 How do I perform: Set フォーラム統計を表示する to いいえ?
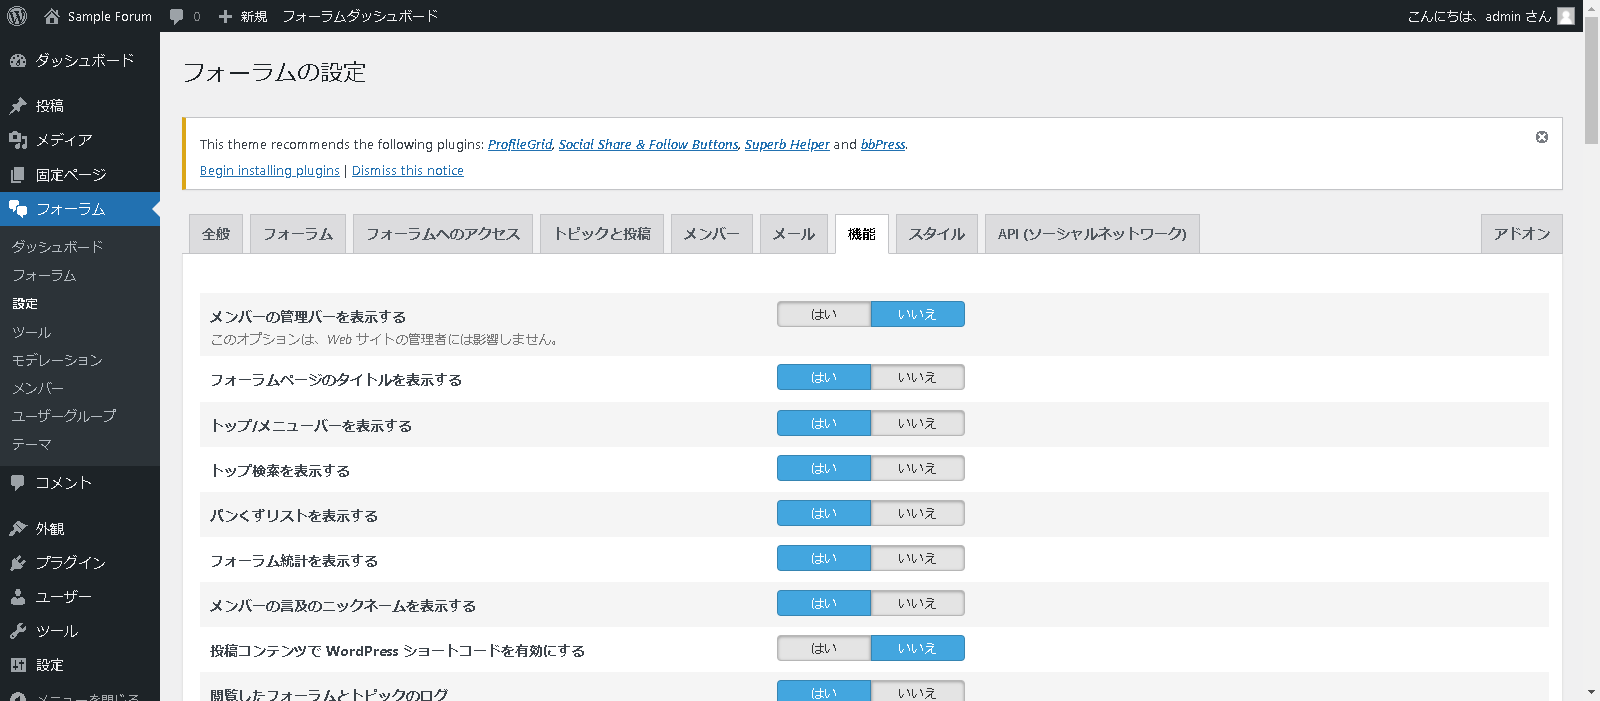click(918, 558)
